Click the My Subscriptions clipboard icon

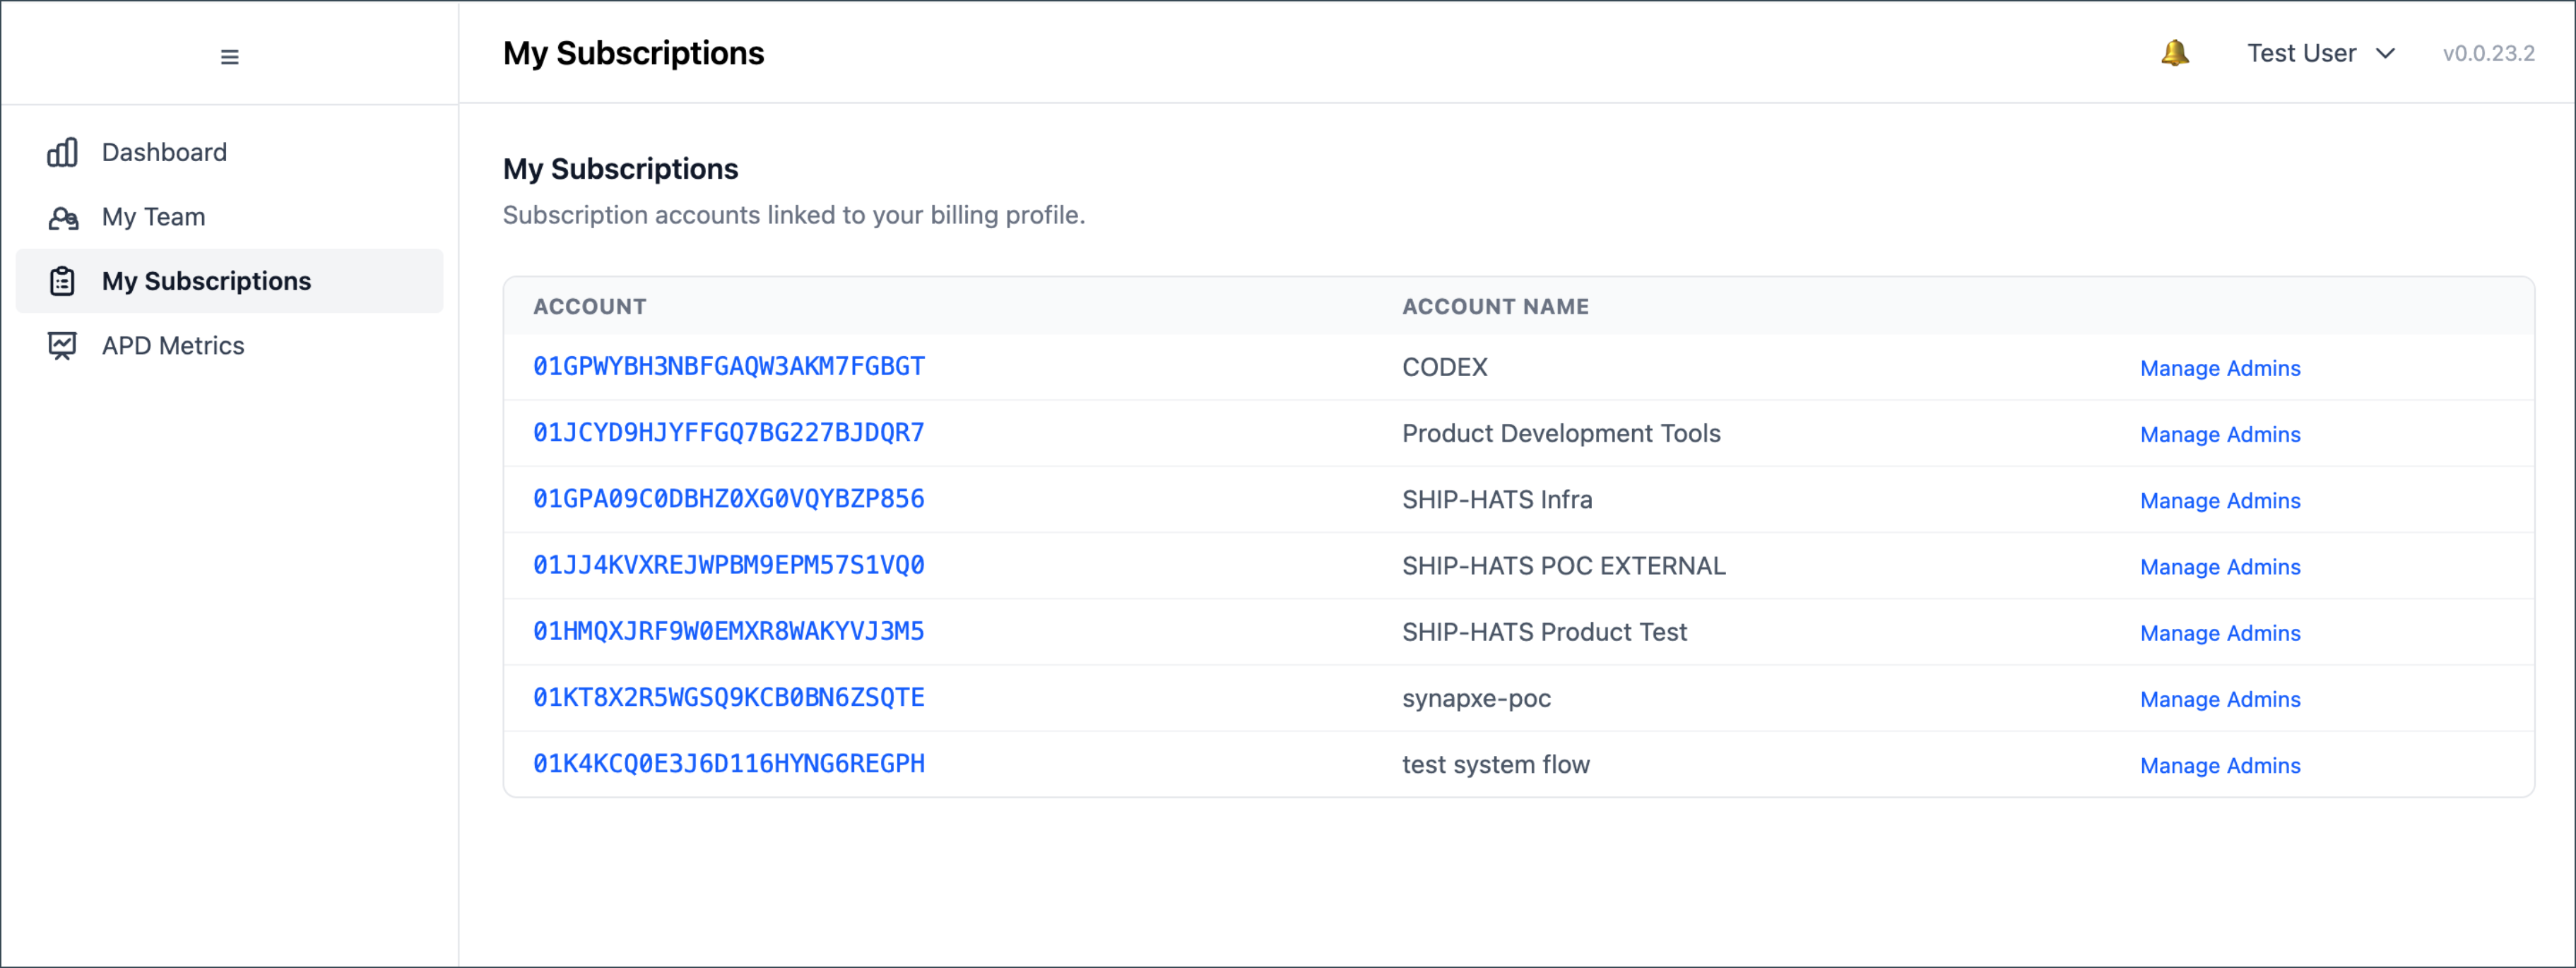63,281
